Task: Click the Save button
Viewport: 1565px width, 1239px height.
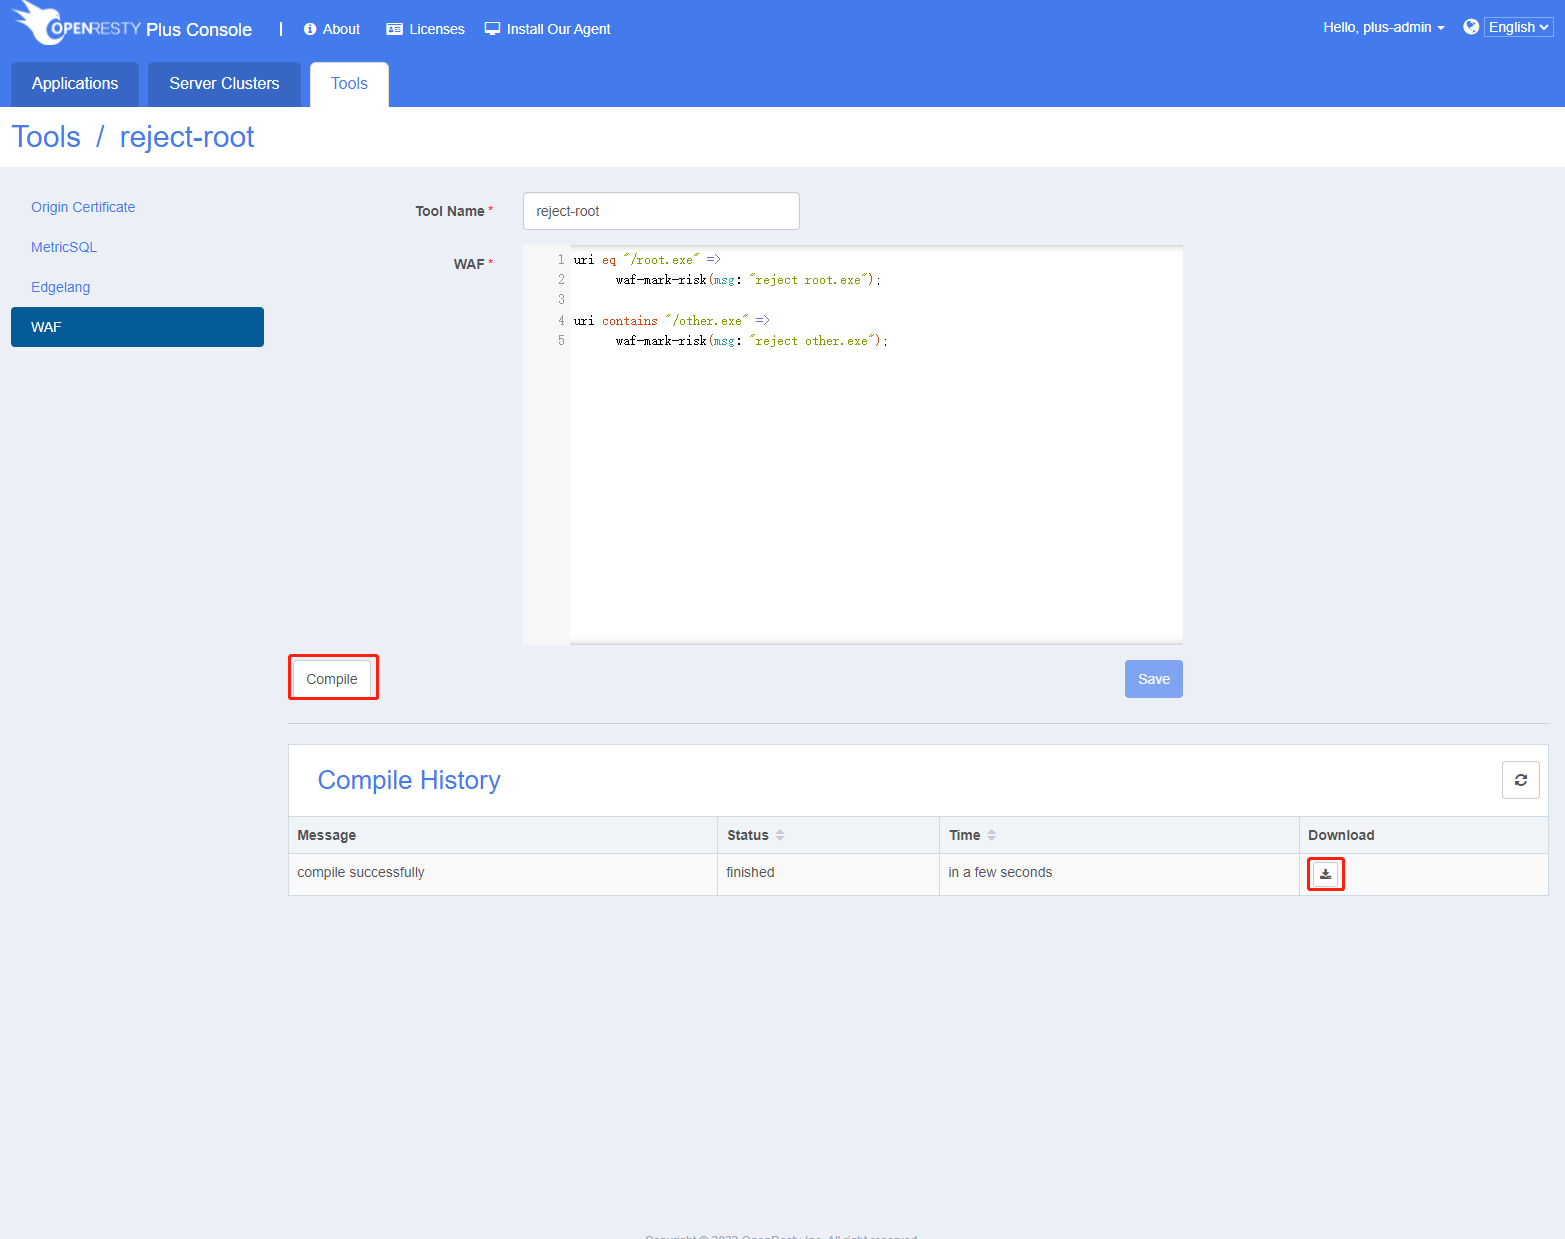Action: [1153, 679]
